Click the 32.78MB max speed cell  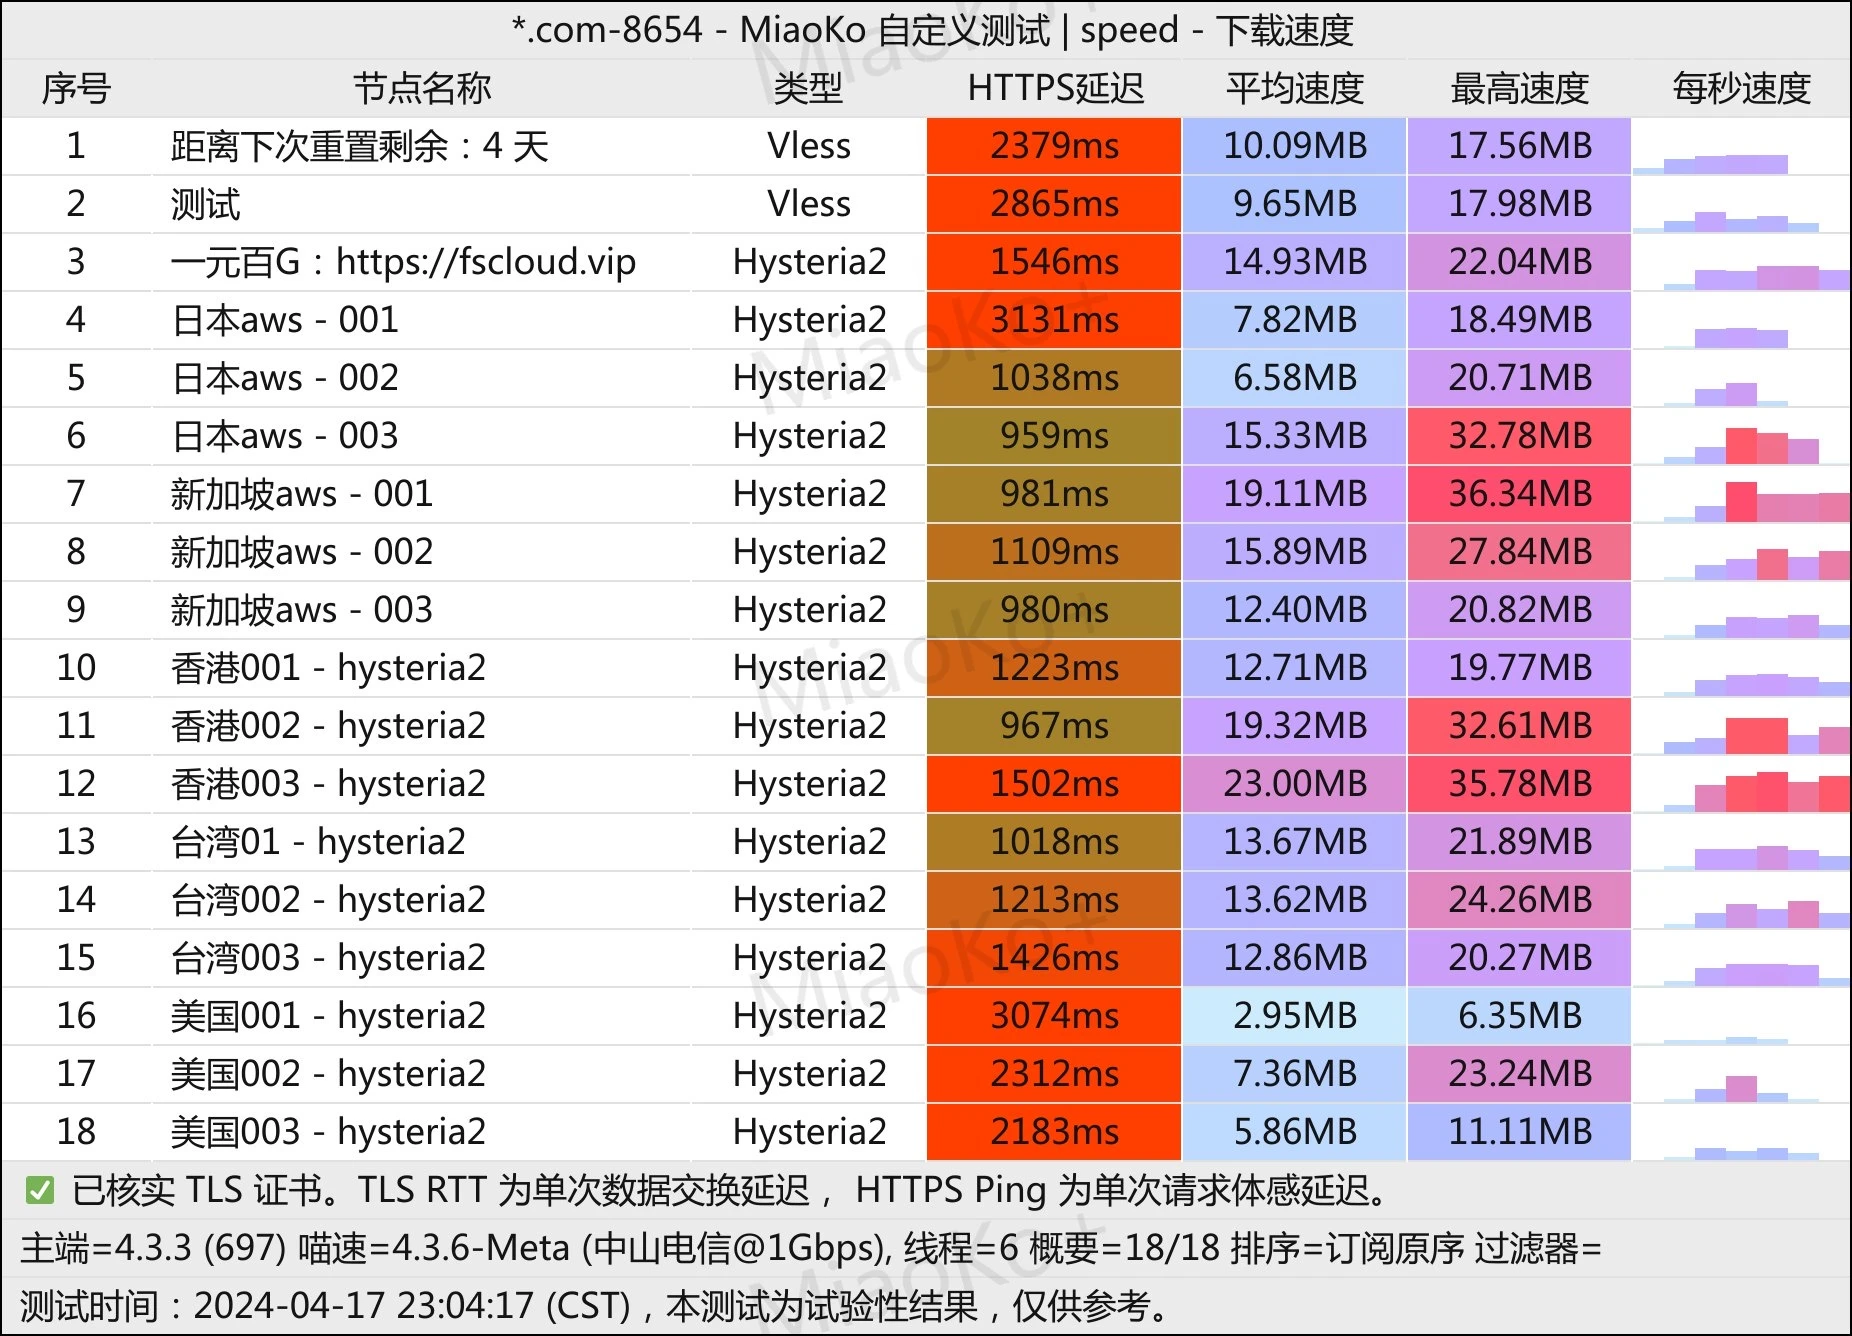coord(1520,436)
